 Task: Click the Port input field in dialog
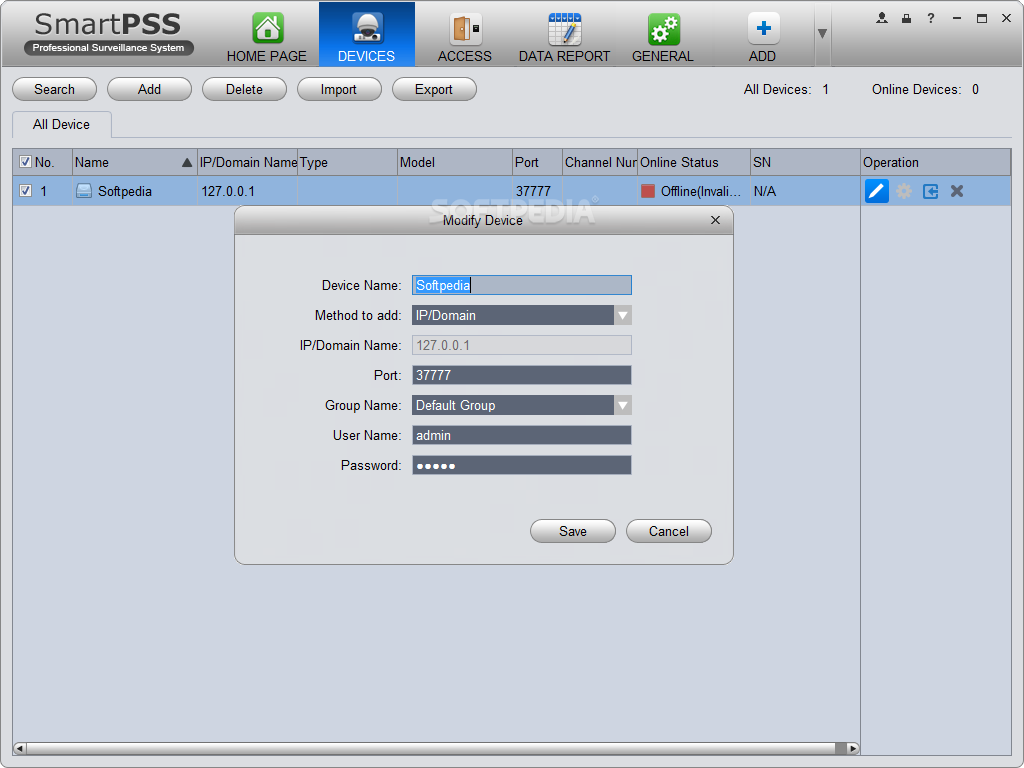click(x=521, y=376)
